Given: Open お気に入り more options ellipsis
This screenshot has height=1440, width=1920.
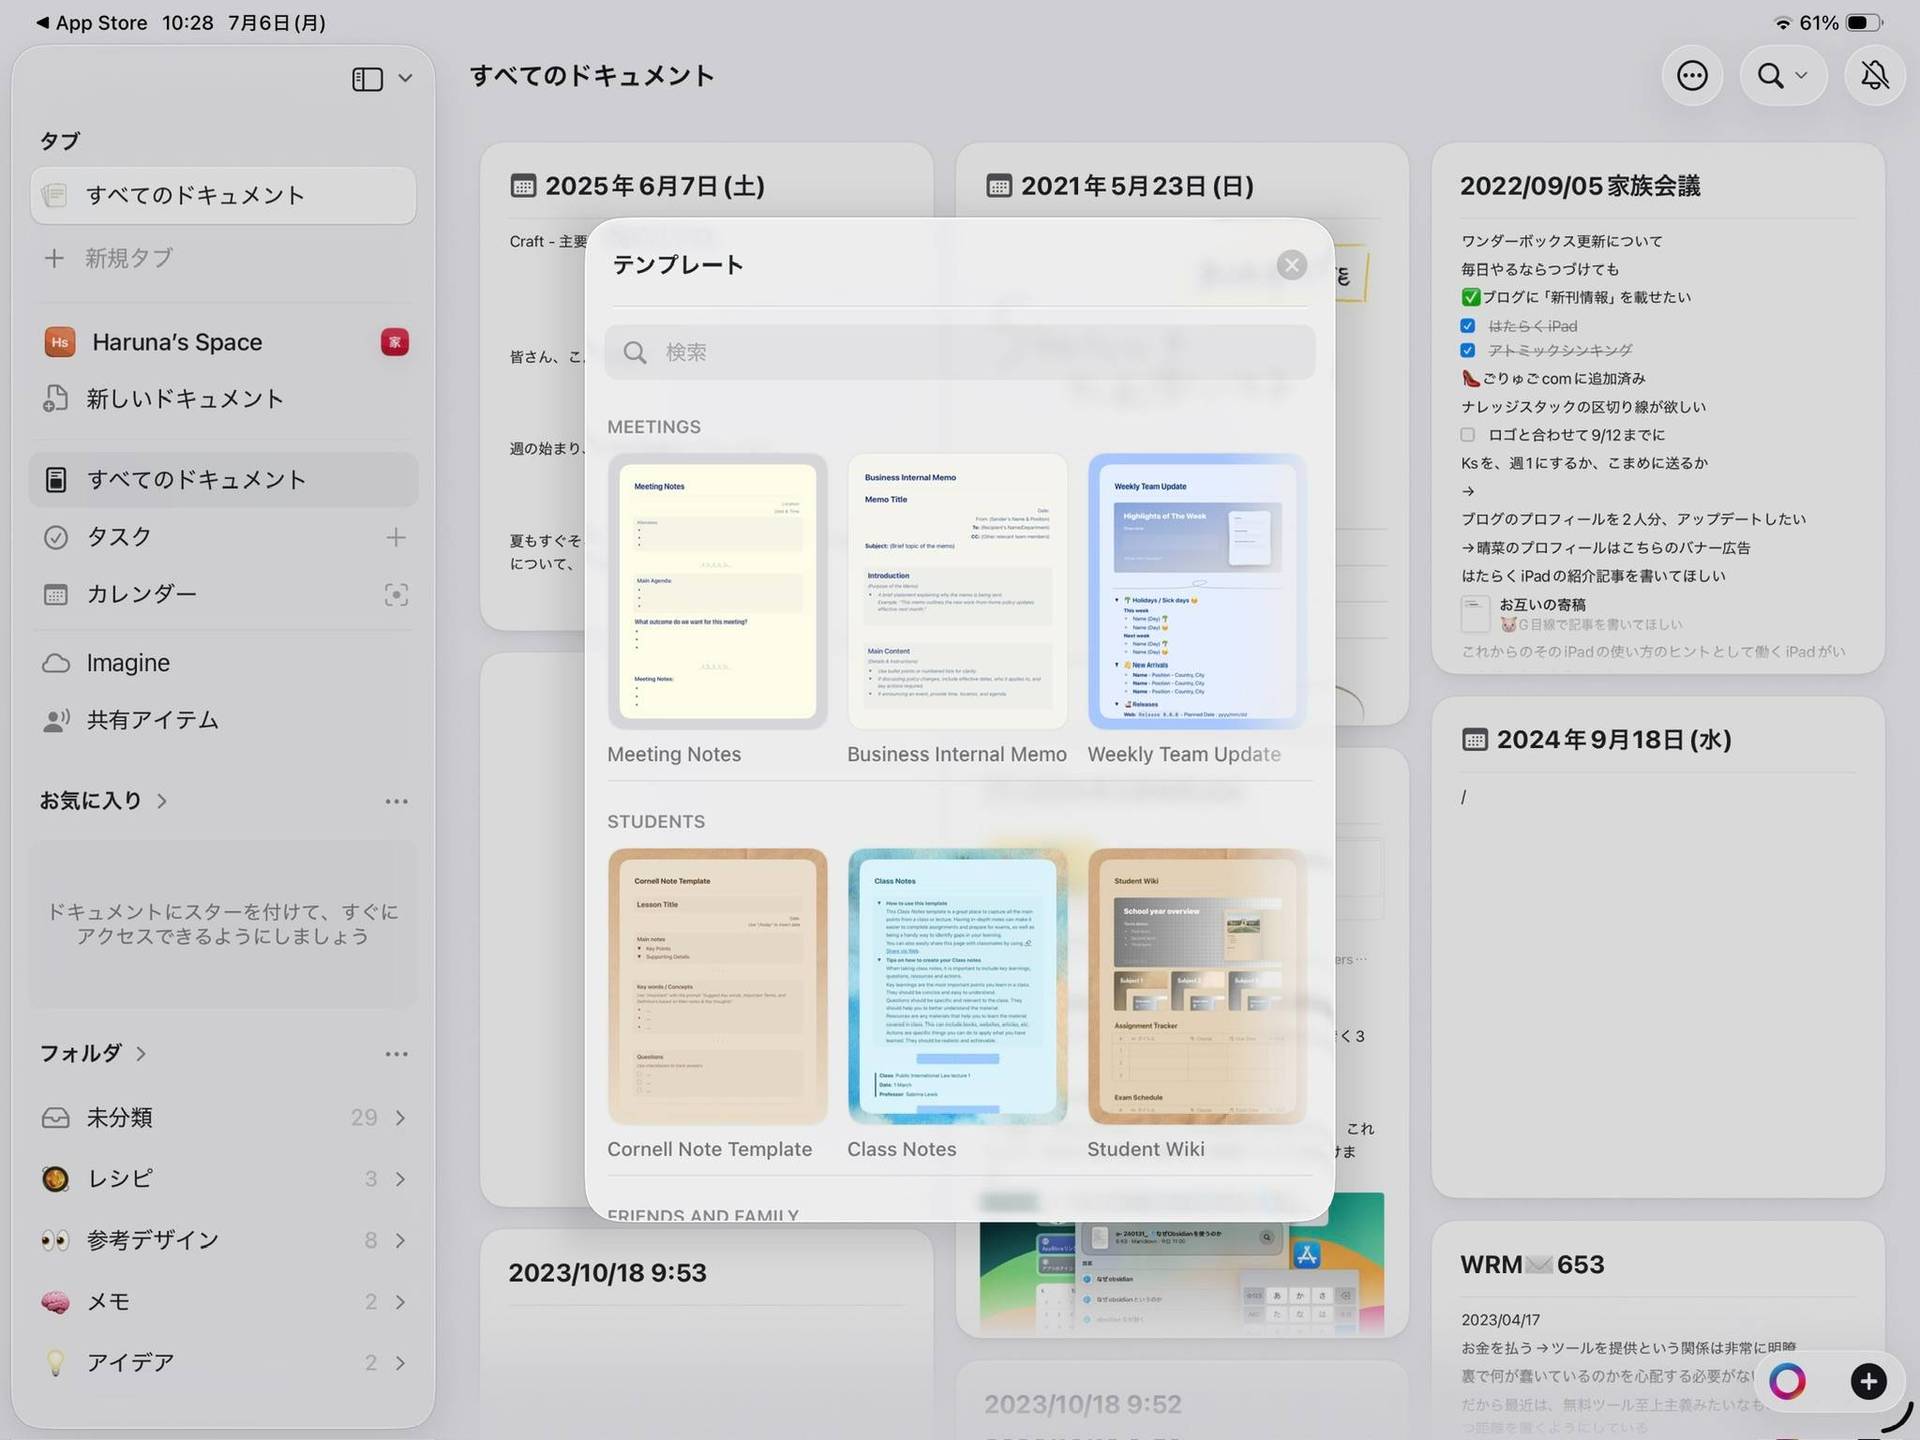Looking at the screenshot, I should (396, 801).
